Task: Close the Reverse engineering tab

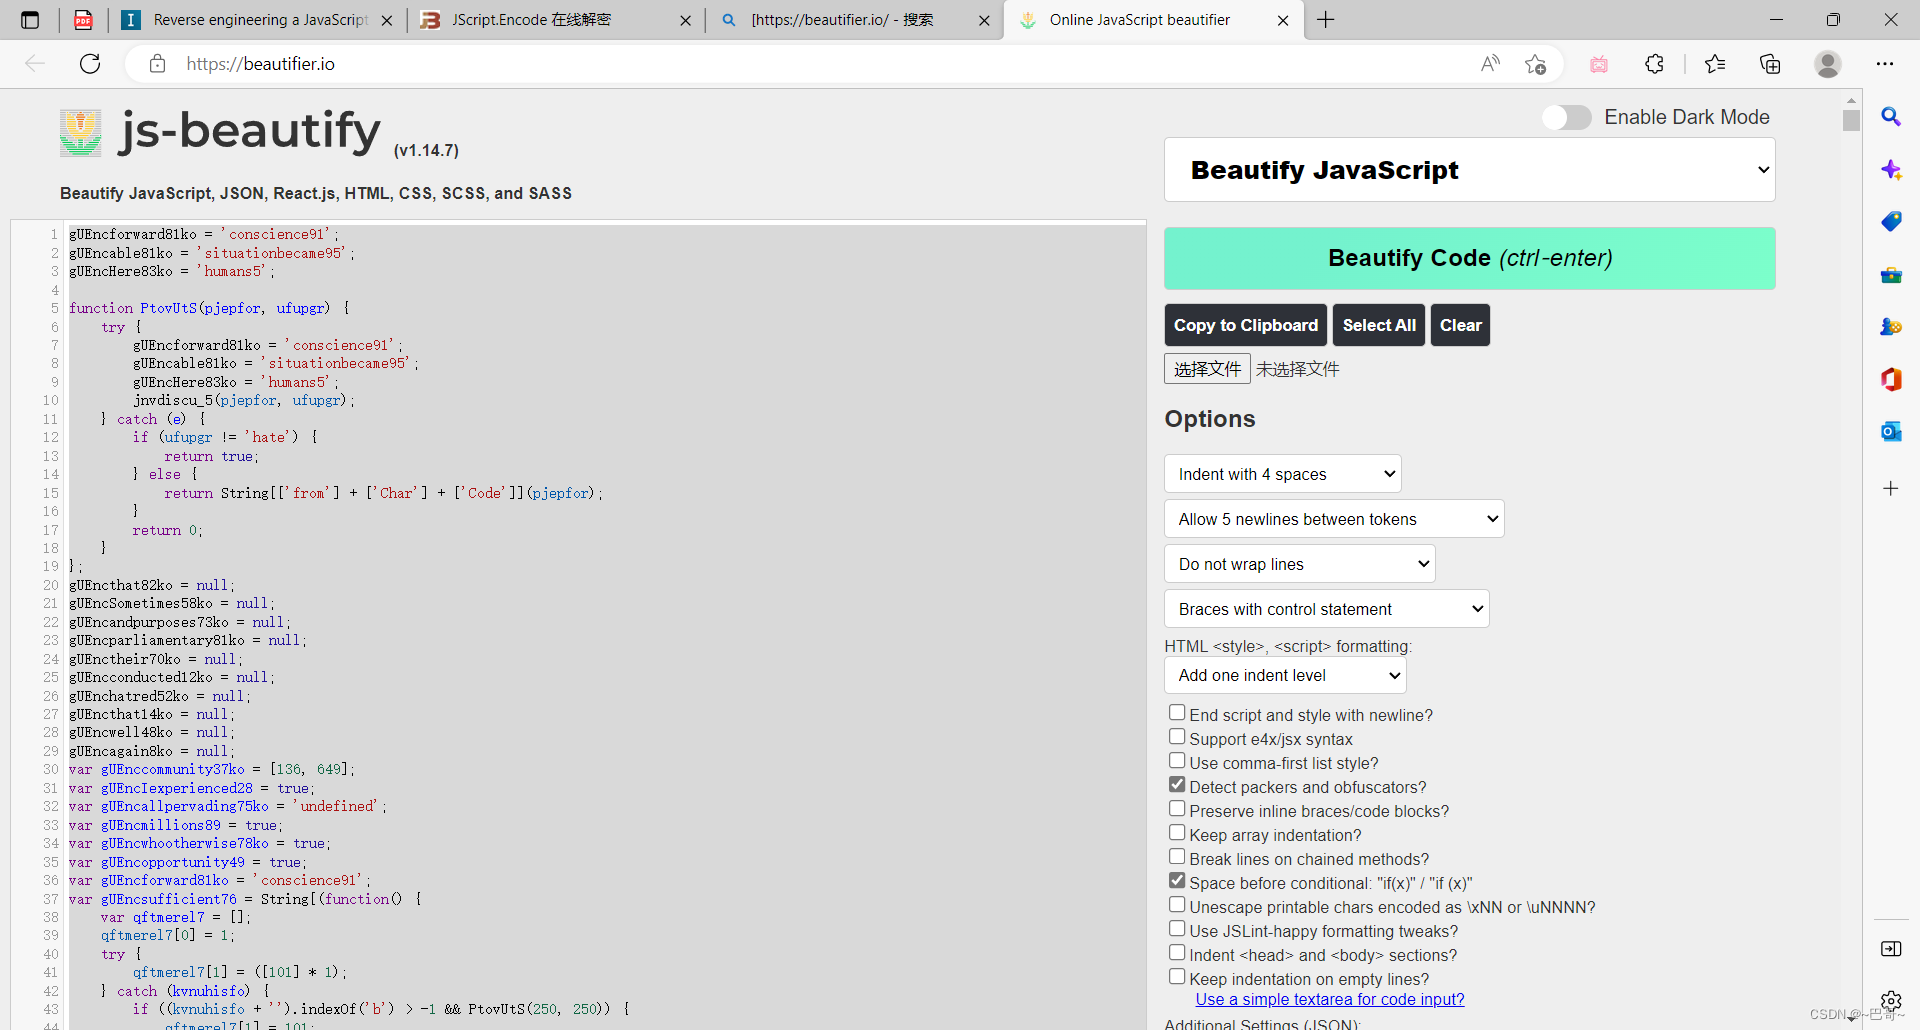Action: pyautogui.click(x=387, y=20)
